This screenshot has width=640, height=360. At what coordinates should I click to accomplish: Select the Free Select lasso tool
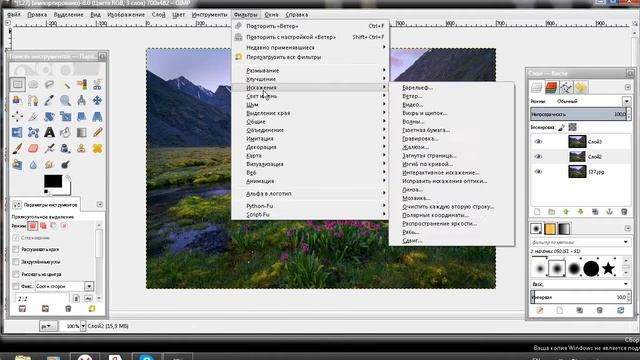(x=49, y=84)
